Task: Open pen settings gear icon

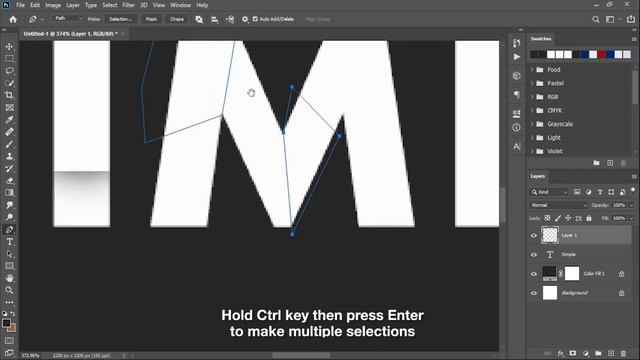Action: click(x=245, y=19)
